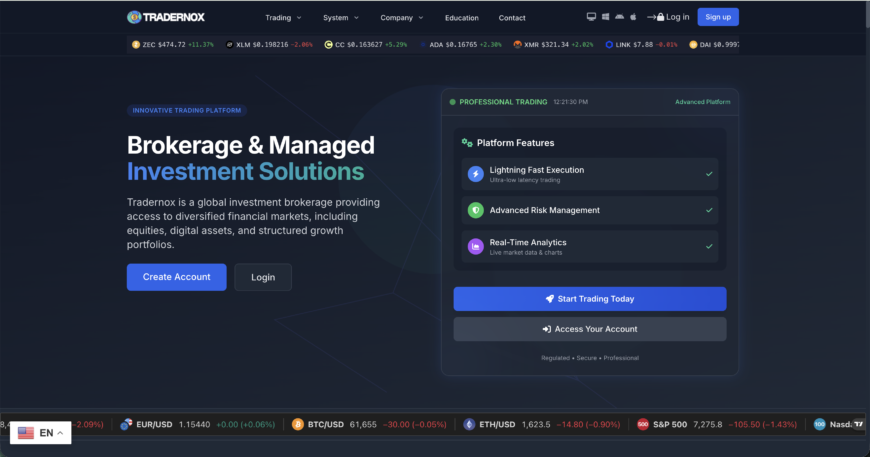Image resolution: width=870 pixels, height=457 pixels.
Task: Click S&P 500 7,275.8 quote
Action: [717, 424]
